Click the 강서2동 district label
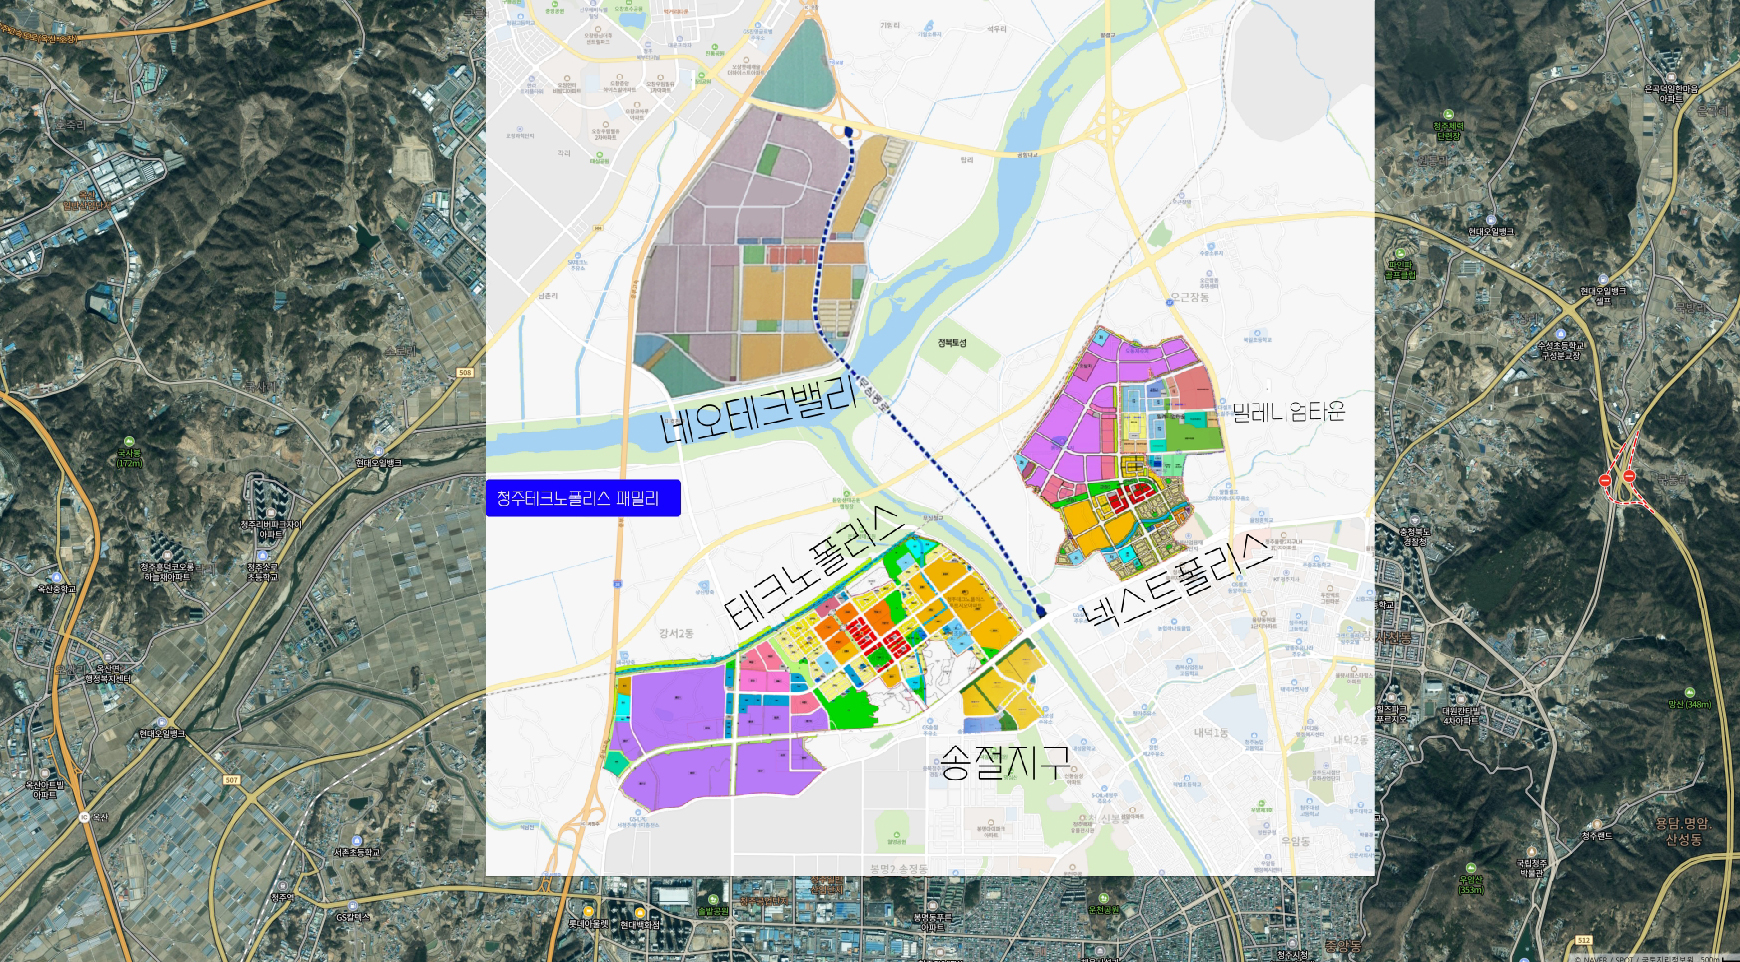The height and width of the screenshot is (962, 1740). 676,633
